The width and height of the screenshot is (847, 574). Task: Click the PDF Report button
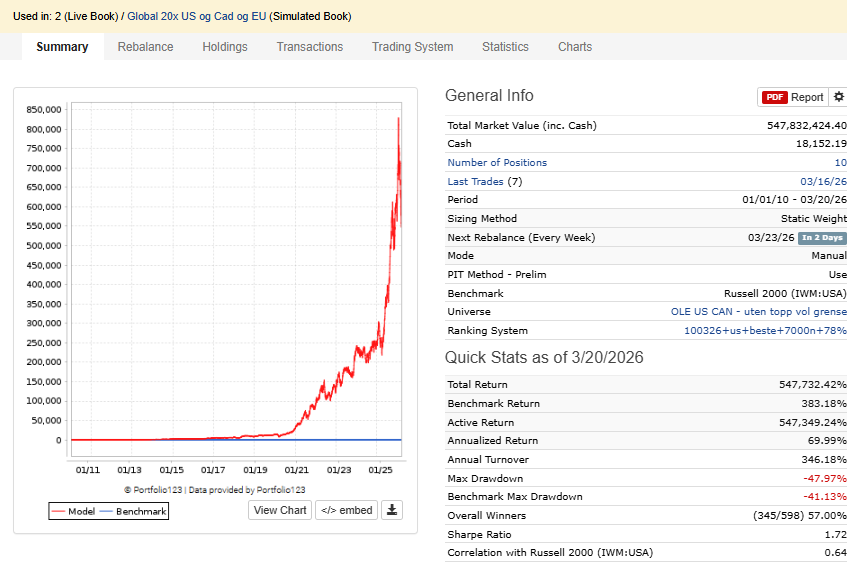792,97
